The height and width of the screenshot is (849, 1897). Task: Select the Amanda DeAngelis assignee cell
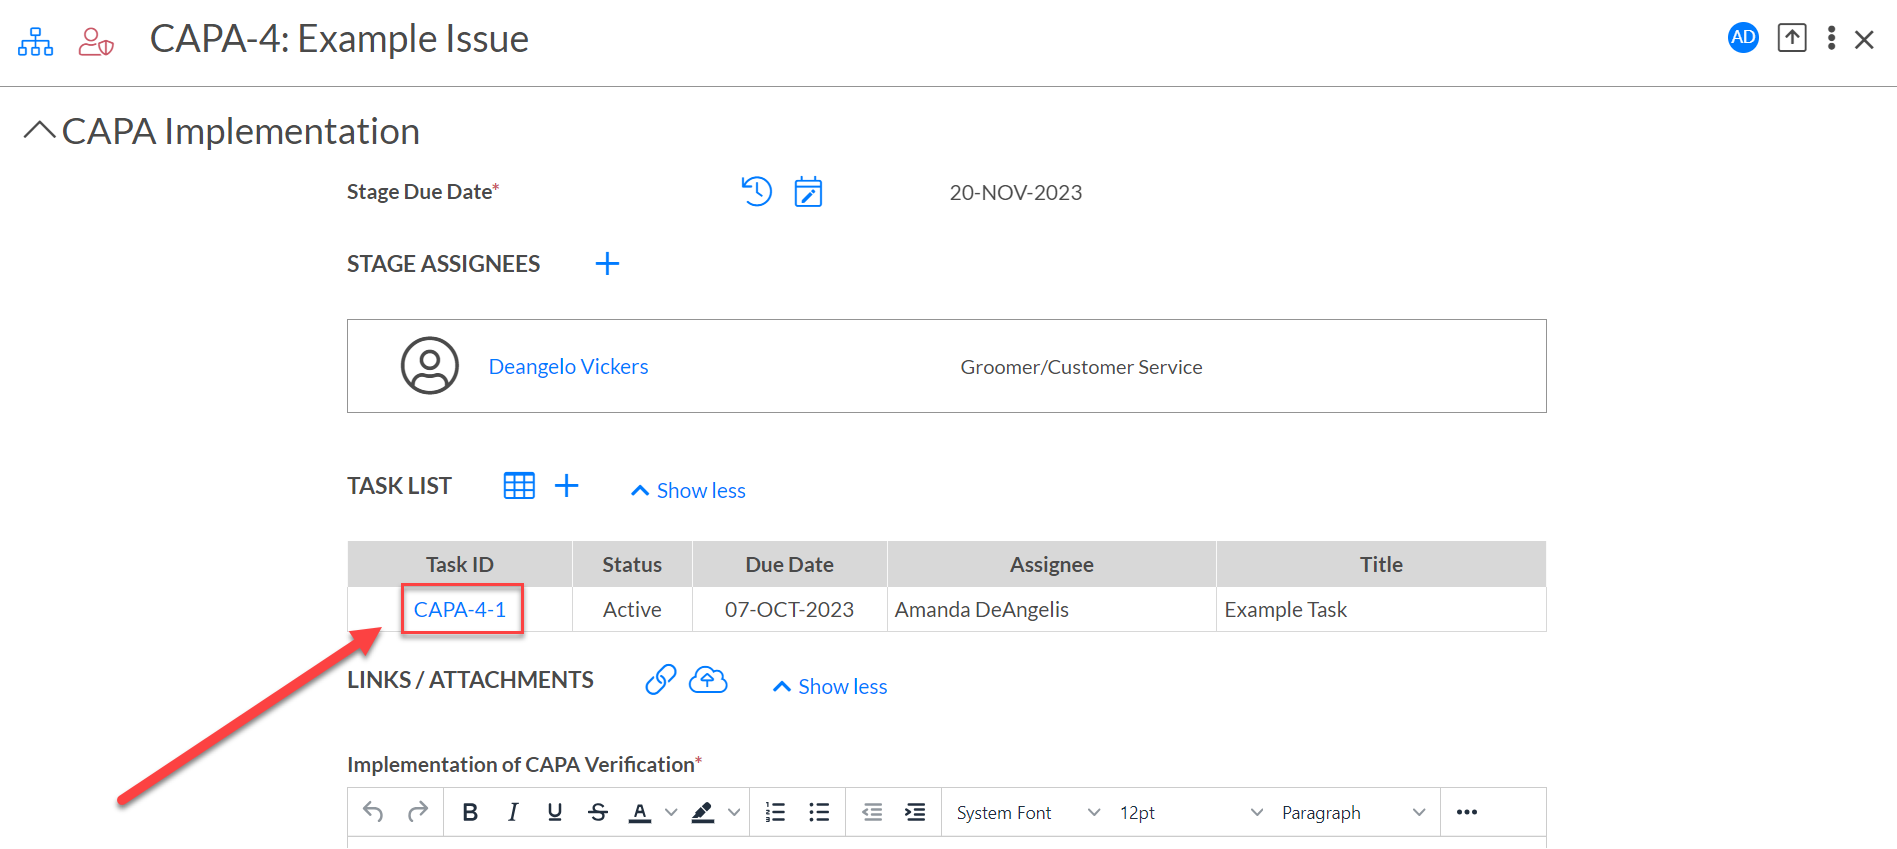tap(1052, 610)
